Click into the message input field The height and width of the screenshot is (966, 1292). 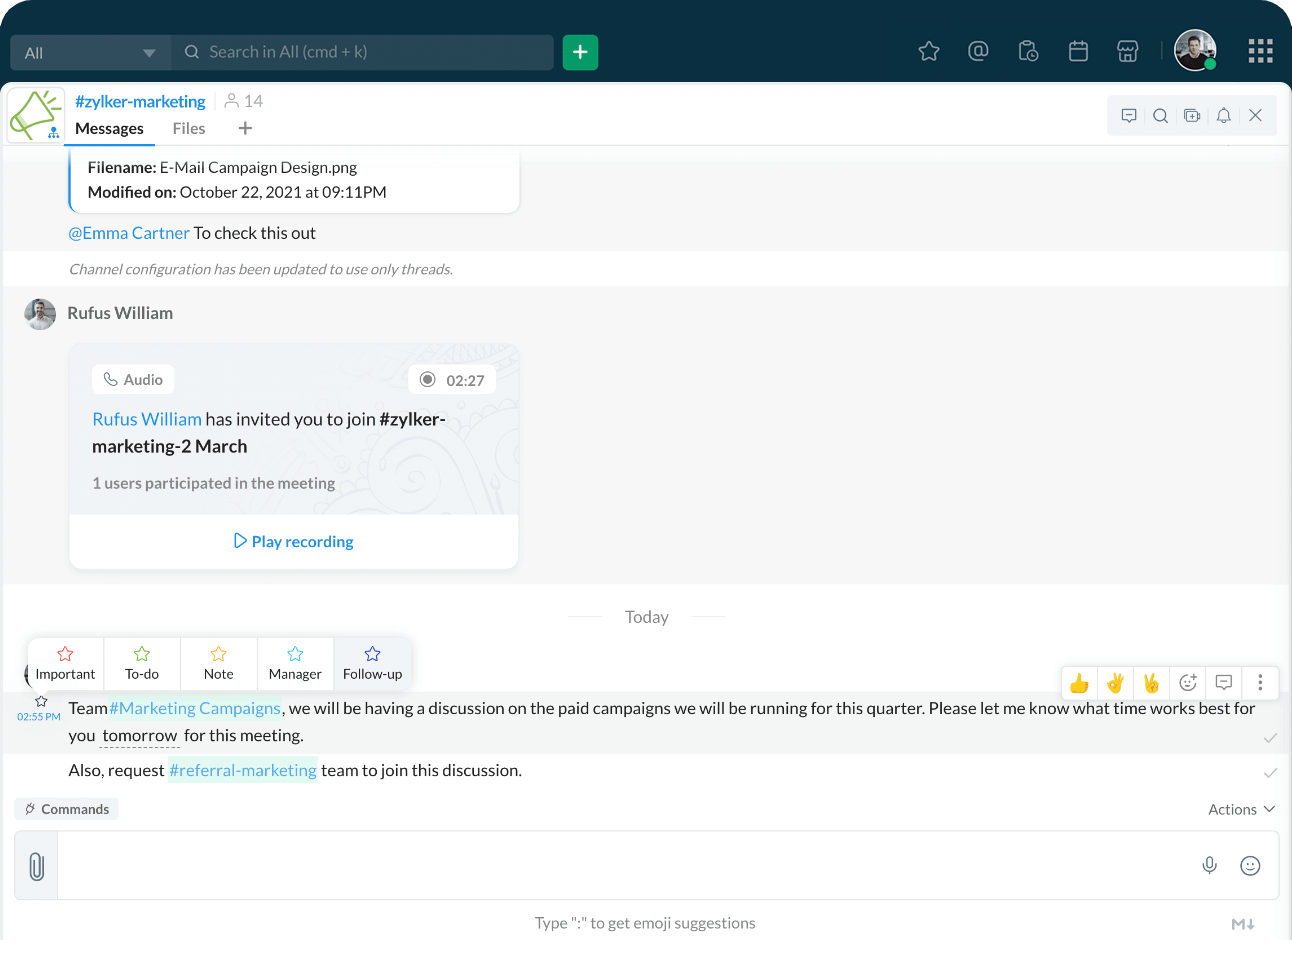(x=620, y=866)
